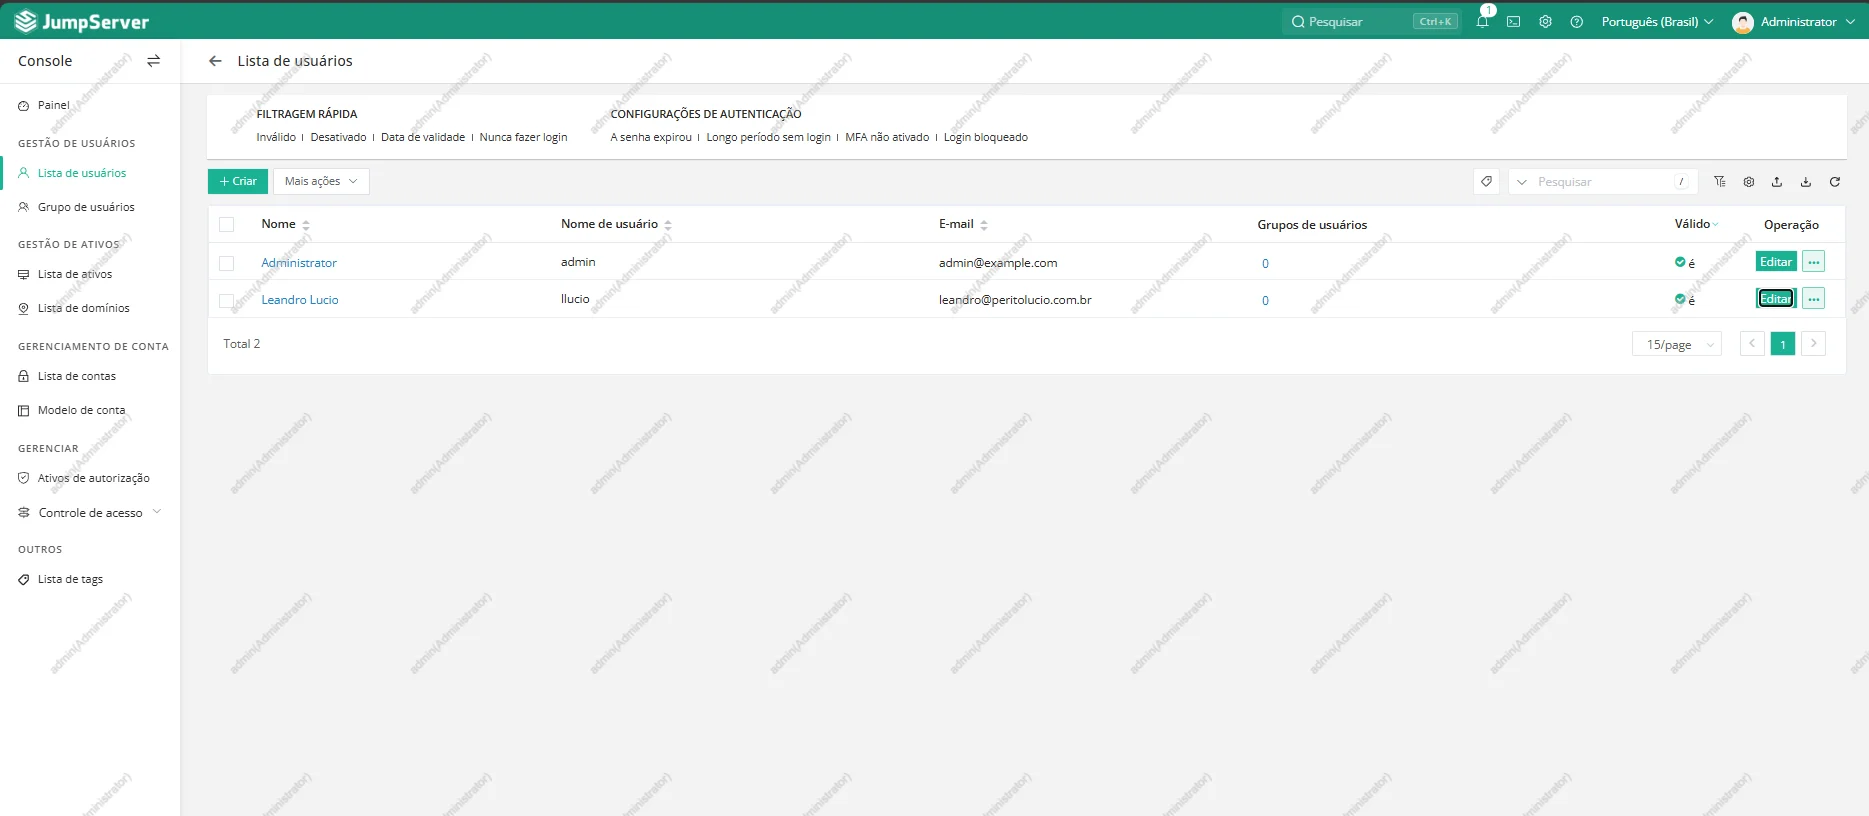Open the Português (Brasil) language dropdown
This screenshot has height=816, width=1869.
pos(1657,21)
